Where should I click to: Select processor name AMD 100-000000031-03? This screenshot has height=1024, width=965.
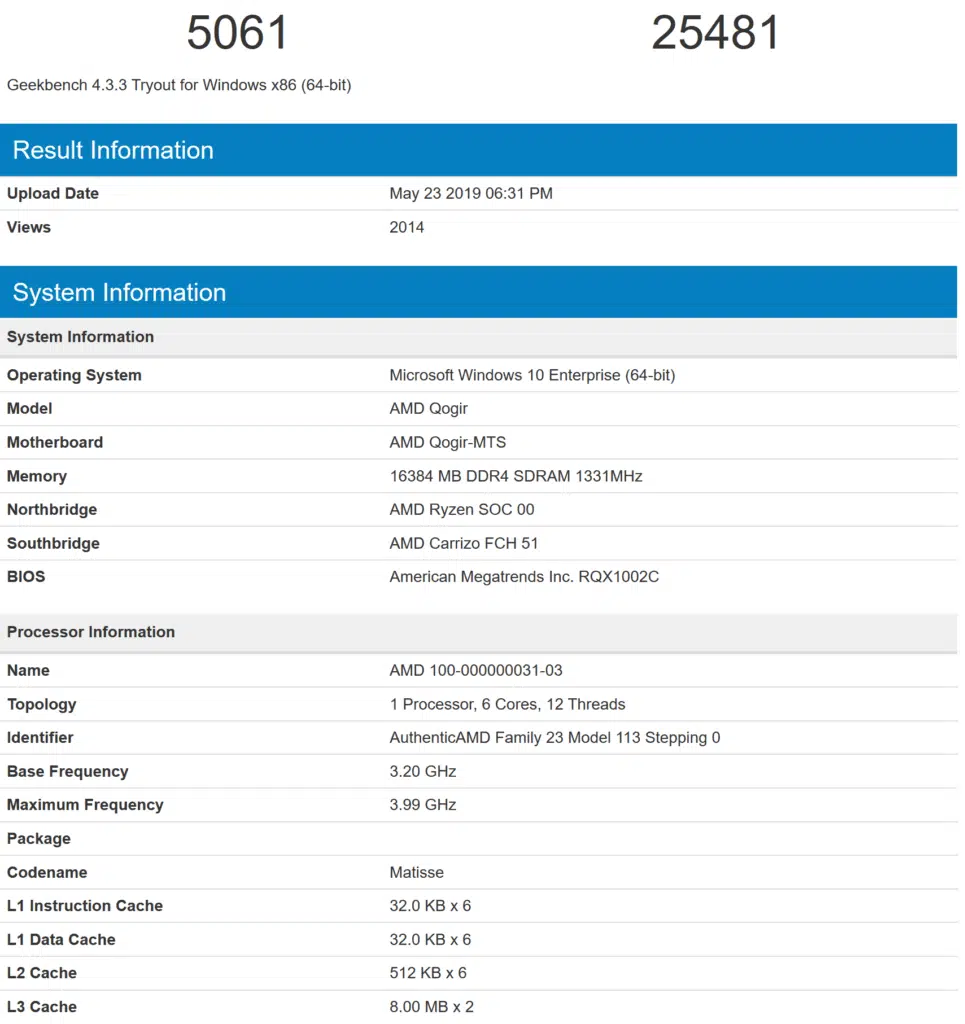pyautogui.click(x=476, y=671)
